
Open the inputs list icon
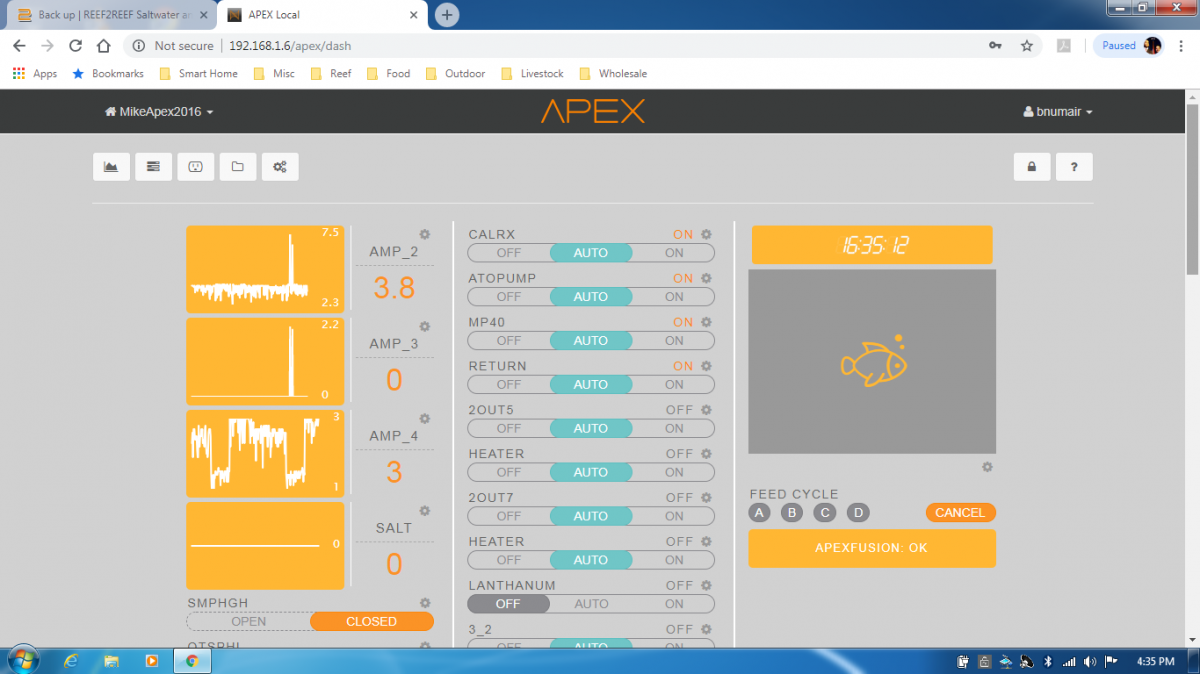click(x=153, y=167)
